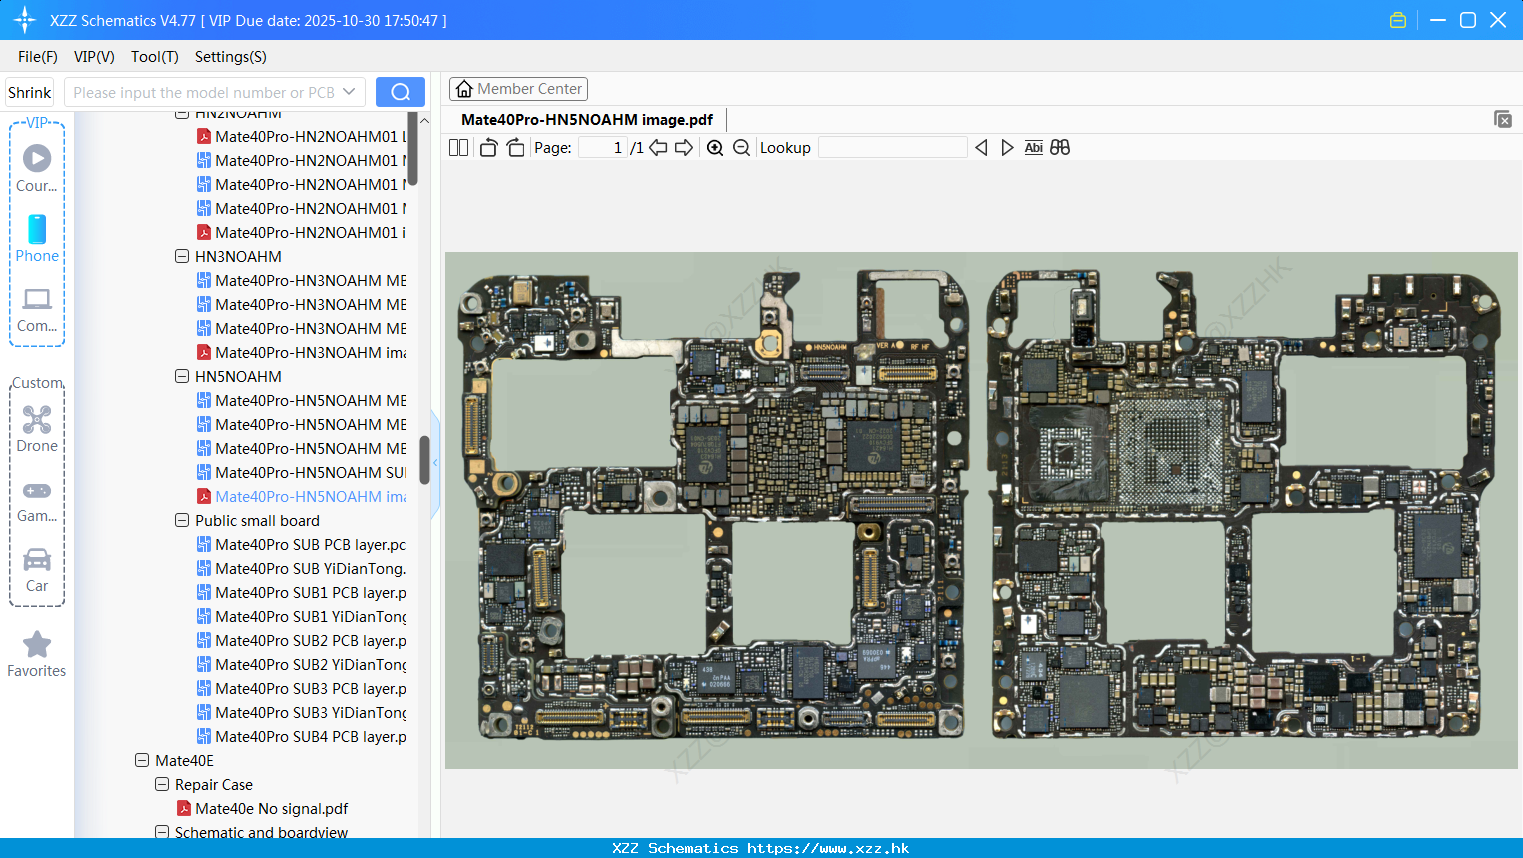
Task: Click the right motherboard photo
Action: coord(1245,504)
